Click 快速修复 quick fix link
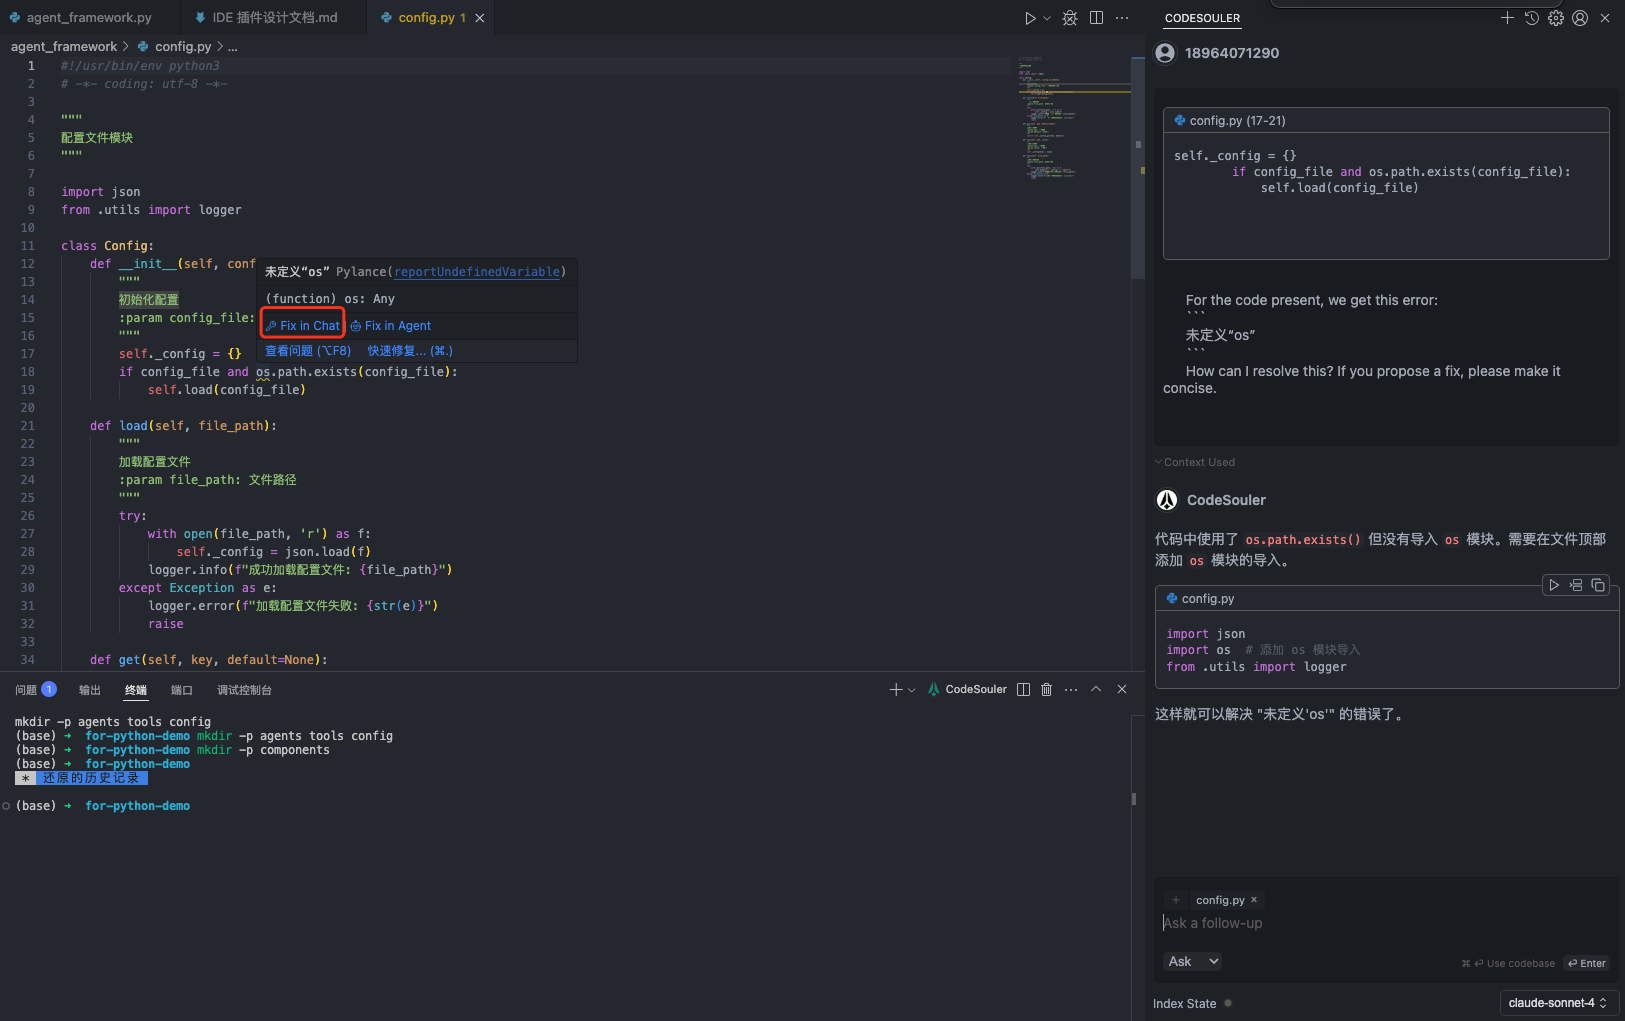This screenshot has height=1021, width=1625. coord(410,351)
